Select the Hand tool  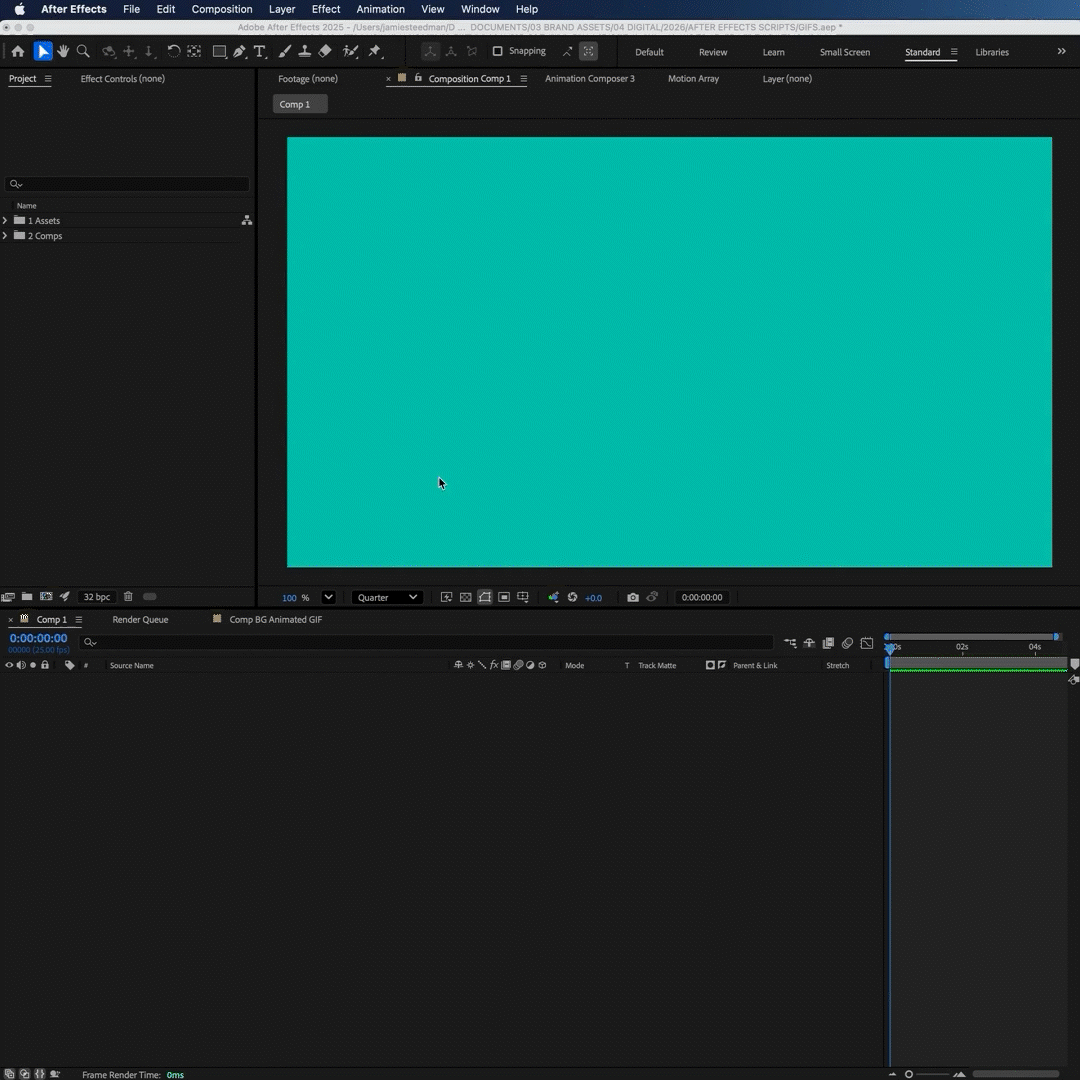(x=63, y=51)
